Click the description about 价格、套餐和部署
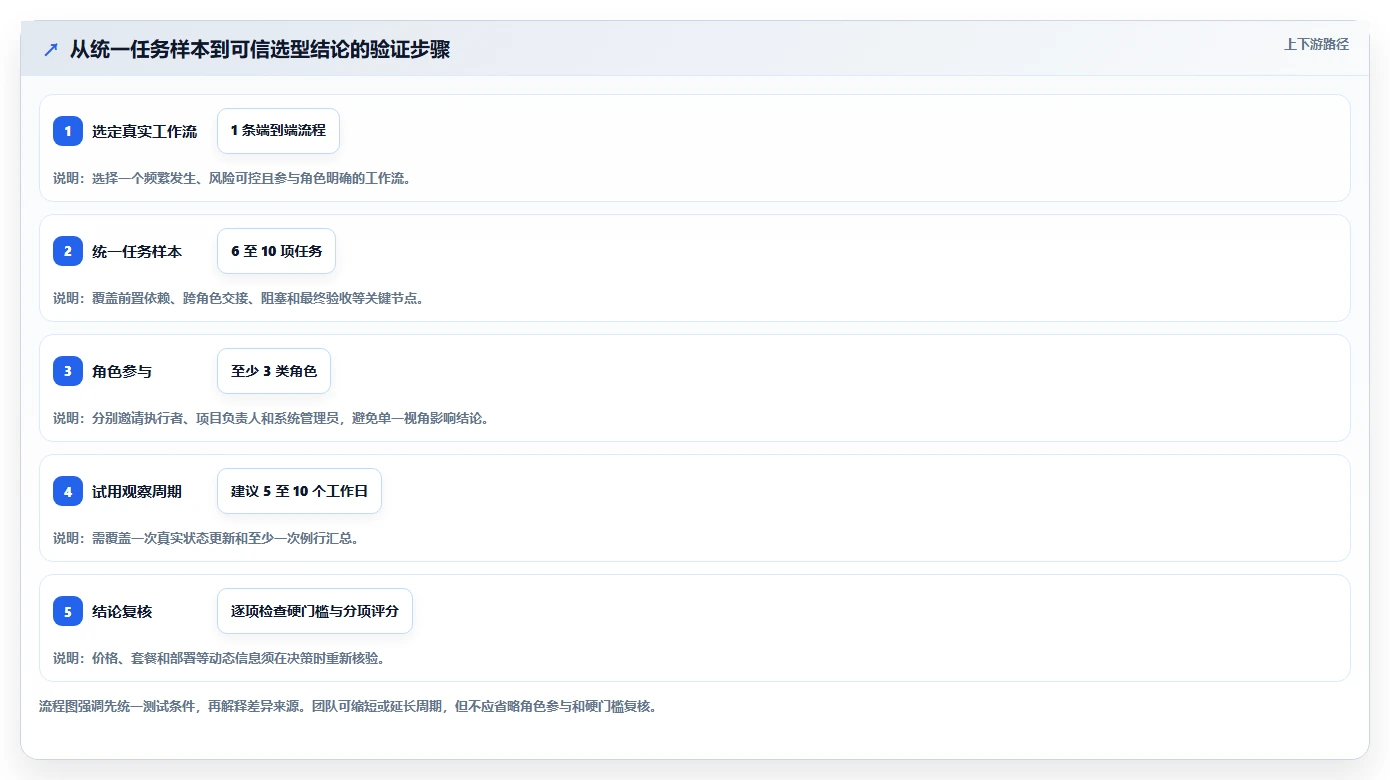The image size is (1390, 780). (219, 658)
